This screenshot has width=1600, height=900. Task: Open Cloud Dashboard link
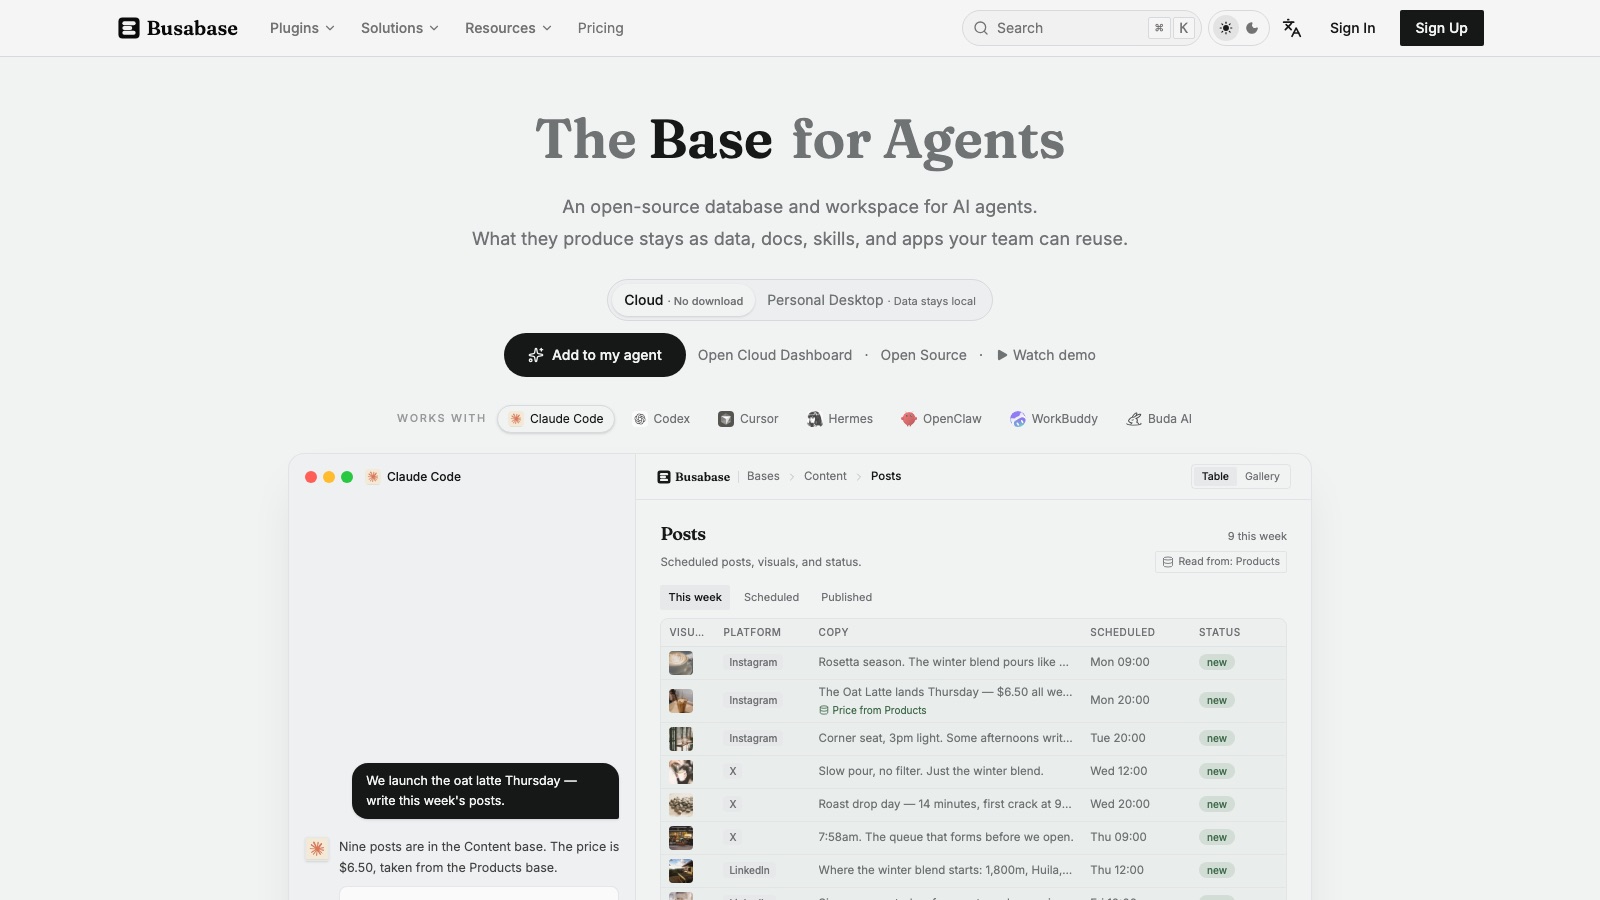(x=775, y=355)
